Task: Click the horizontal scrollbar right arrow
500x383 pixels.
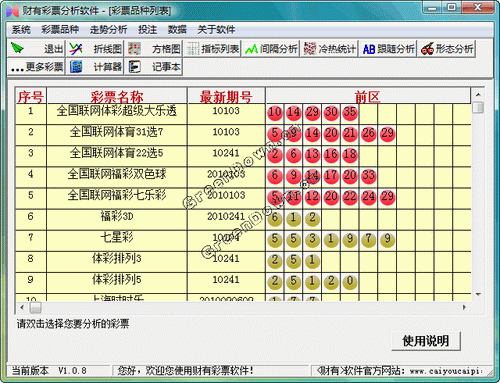Action: [464, 307]
